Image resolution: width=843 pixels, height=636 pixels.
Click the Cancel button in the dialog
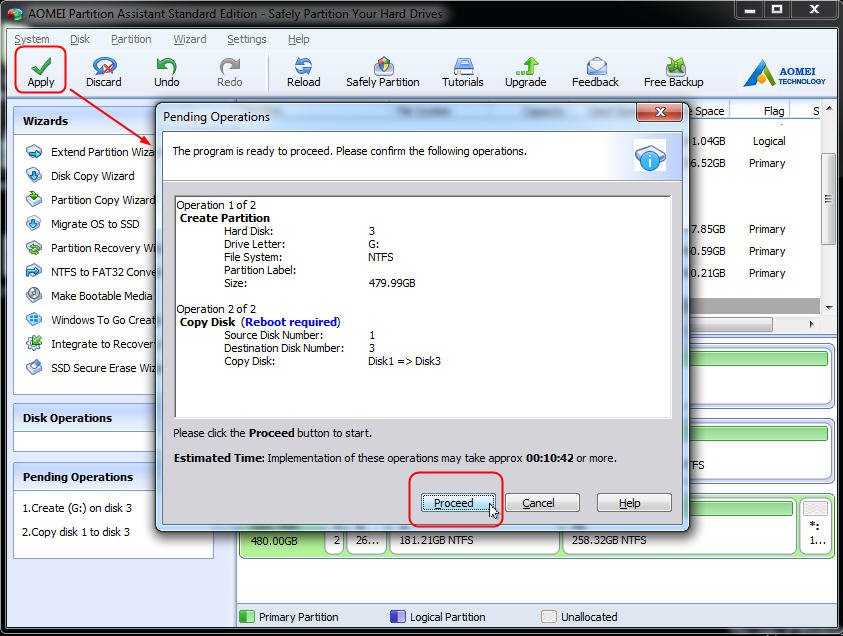542,503
